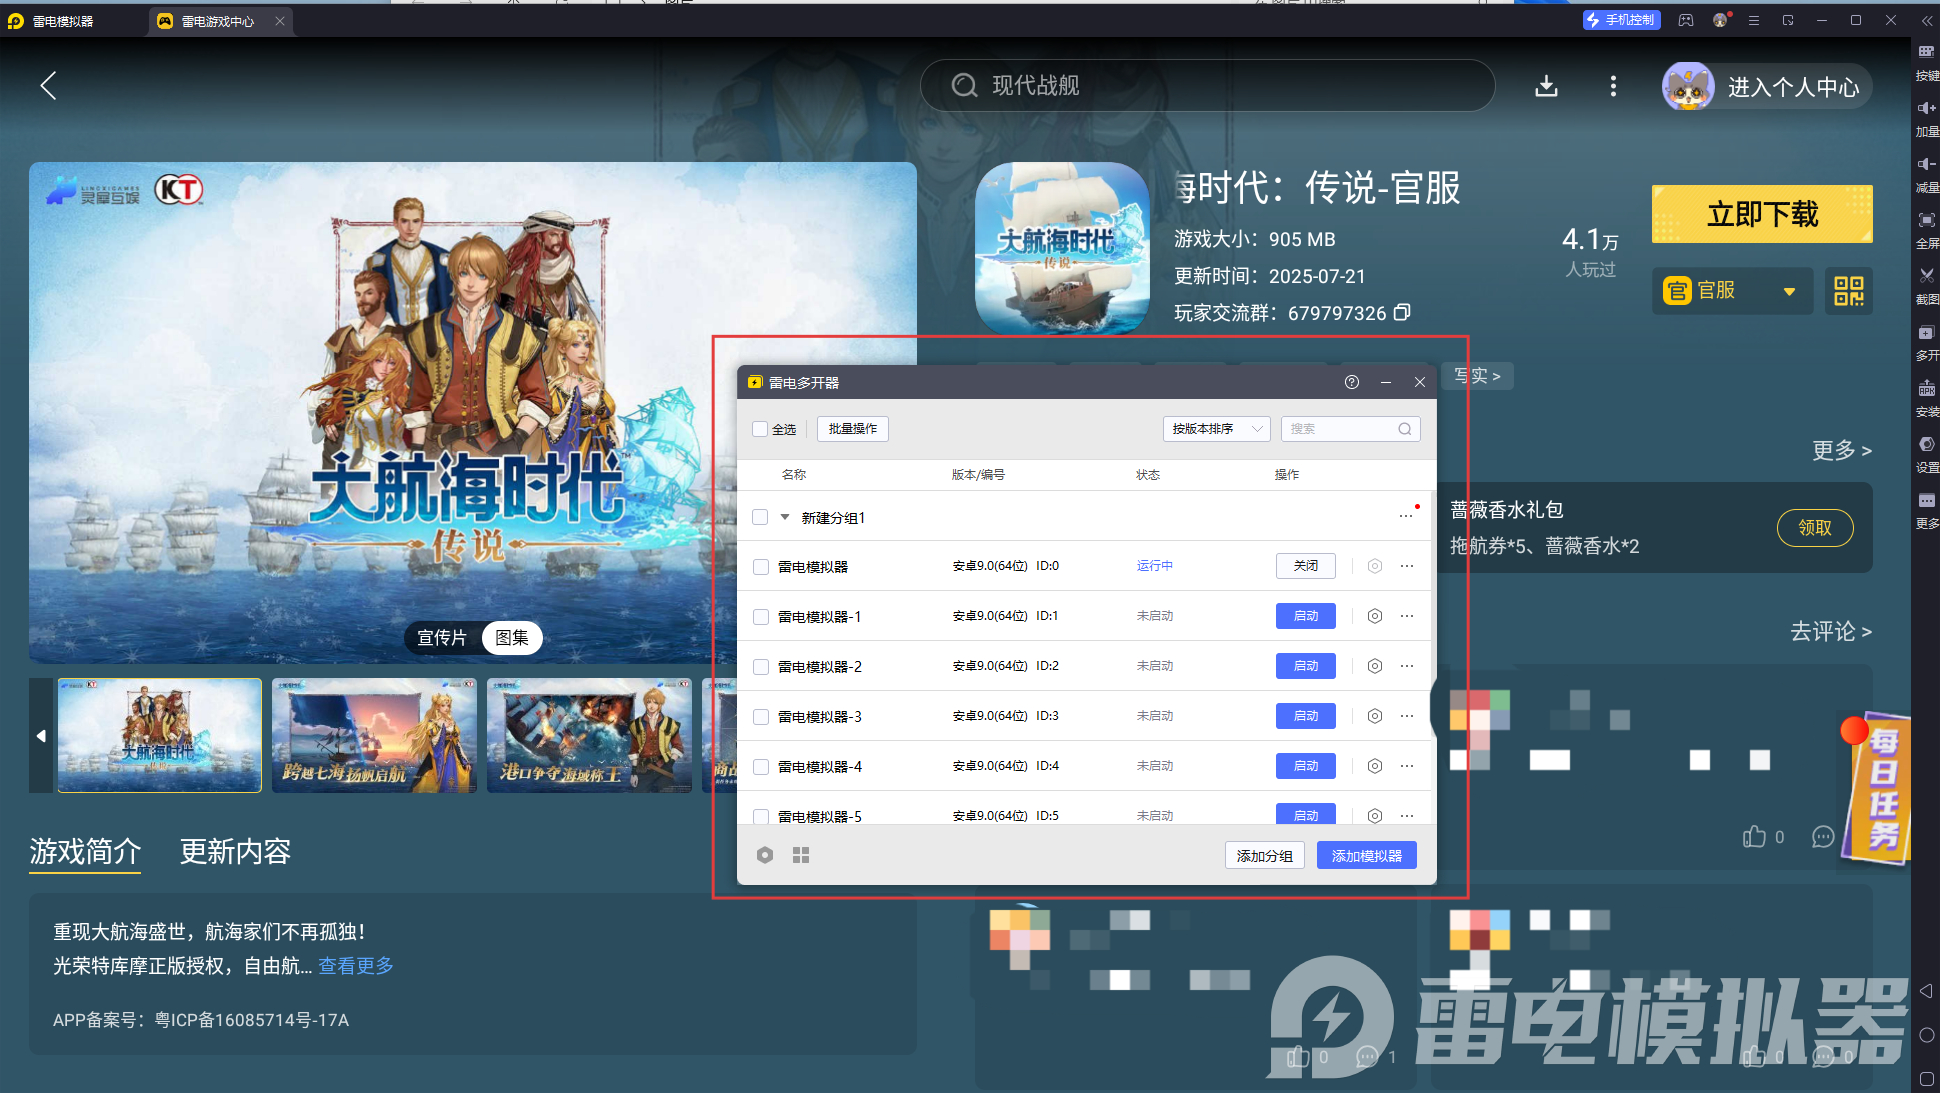Open the multi-instance help icon
The image size is (1940, 1093).
tap(1352, 382)
